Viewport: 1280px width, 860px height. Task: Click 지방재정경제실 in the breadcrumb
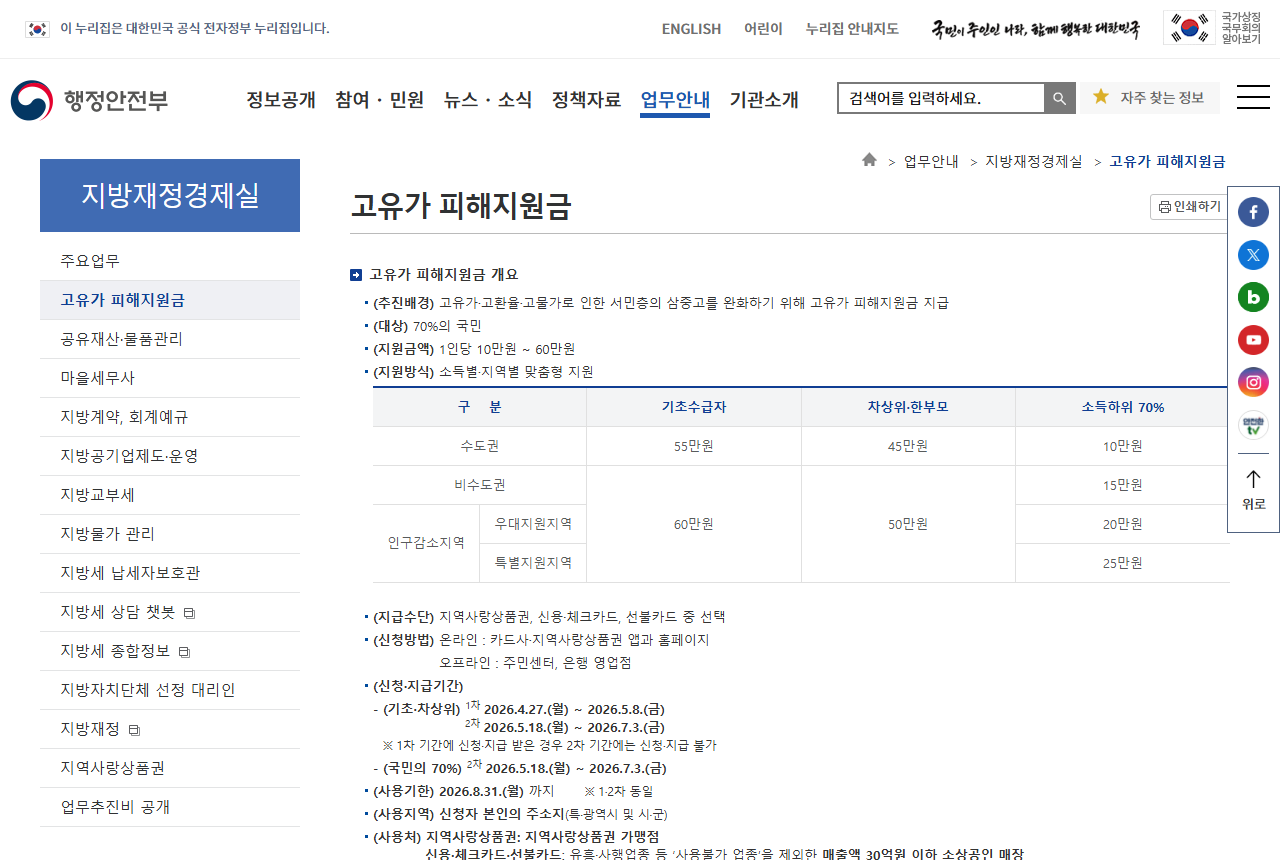pyautogui.click(x=1033, y=161)
